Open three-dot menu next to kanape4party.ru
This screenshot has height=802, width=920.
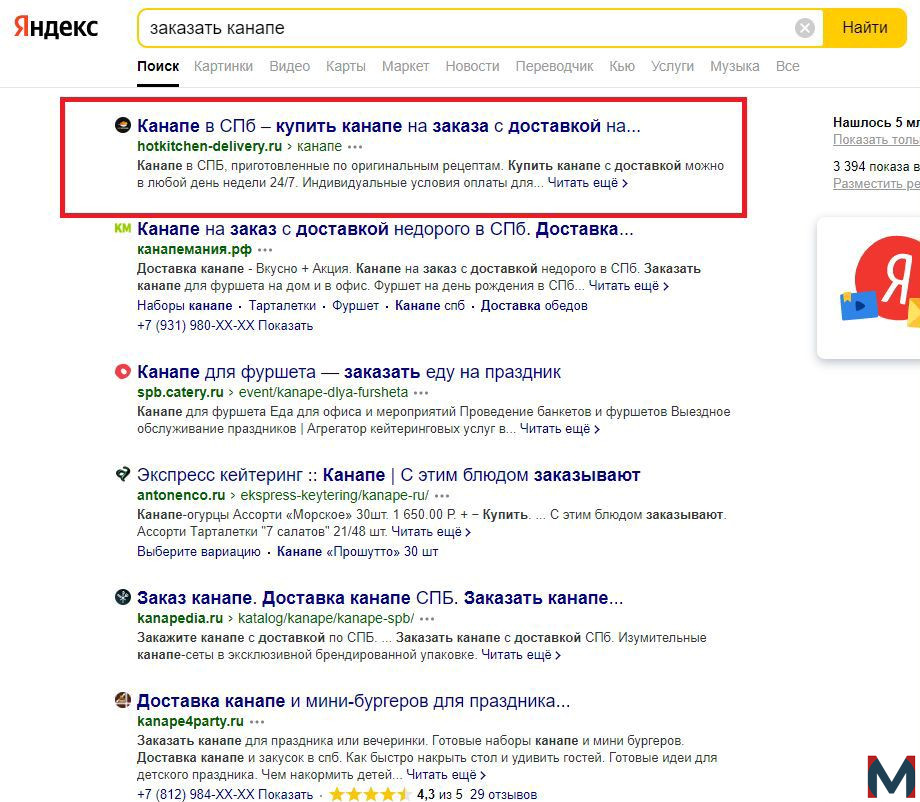(257, 722)
